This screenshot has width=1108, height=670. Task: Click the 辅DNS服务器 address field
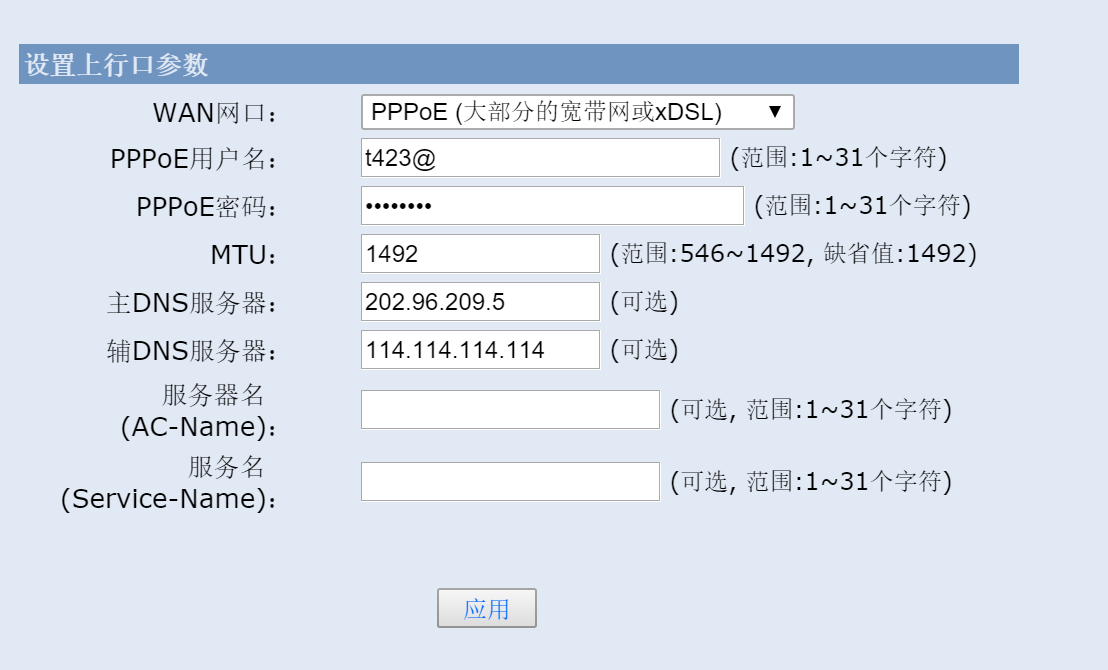coord(479,350)
